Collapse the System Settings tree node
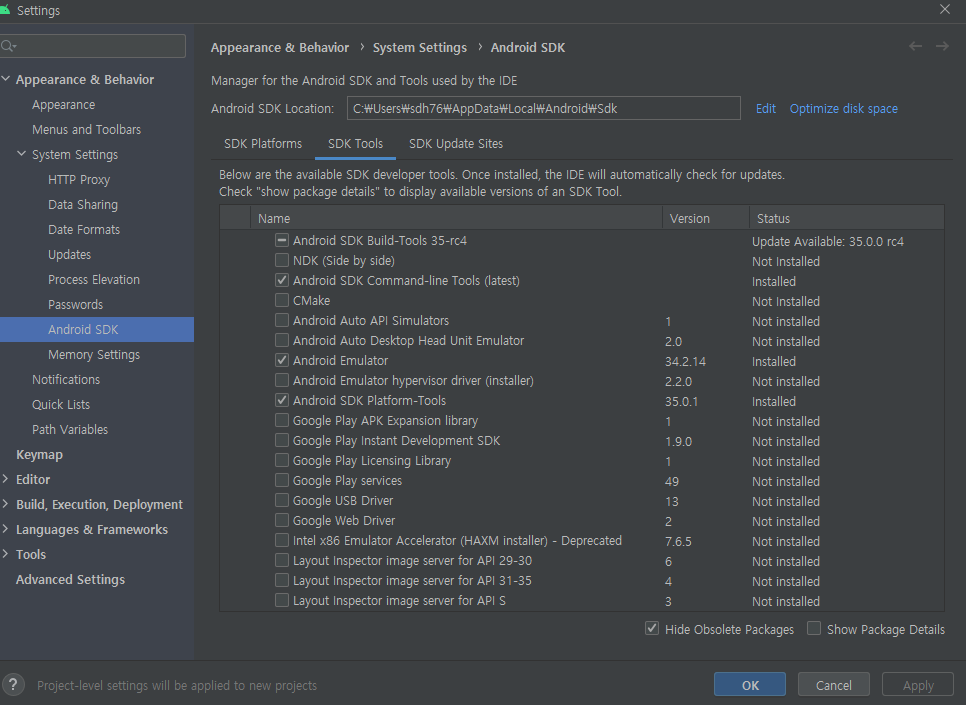 click(22, 153)
